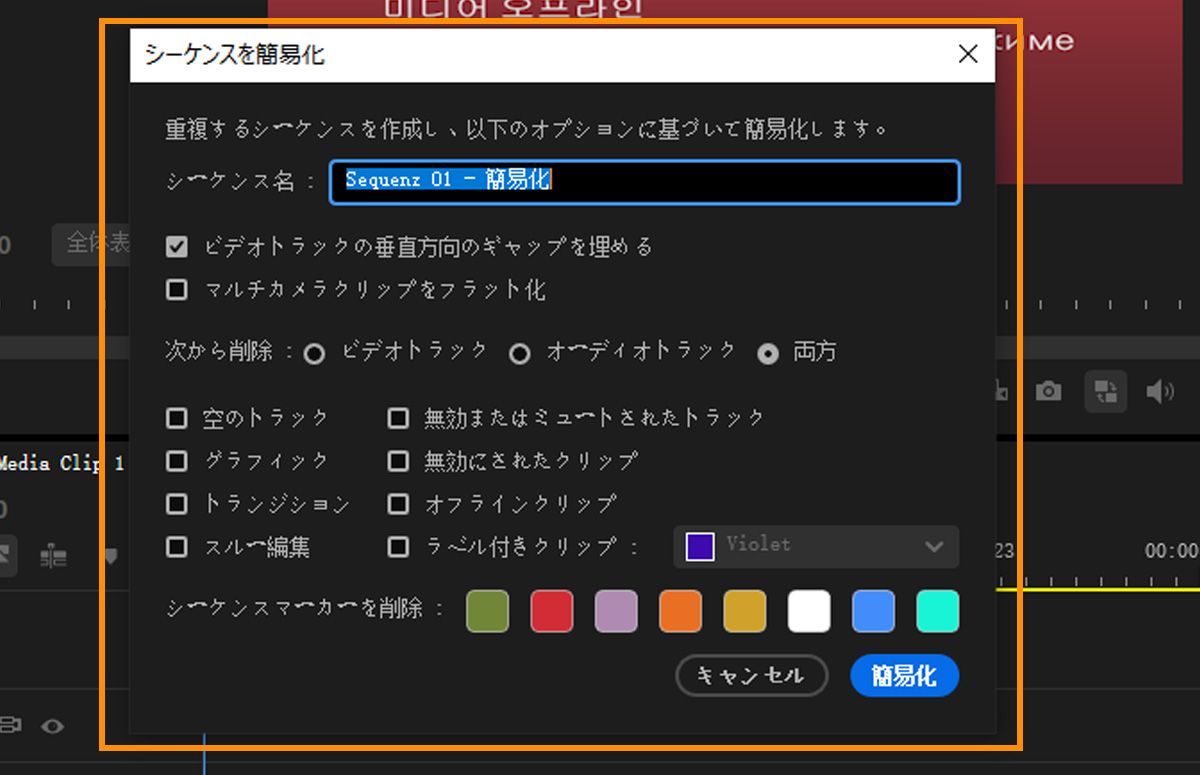
Task: Enable マルチカメラクリップをフラット化 checkbox
Action: point(177,290)
